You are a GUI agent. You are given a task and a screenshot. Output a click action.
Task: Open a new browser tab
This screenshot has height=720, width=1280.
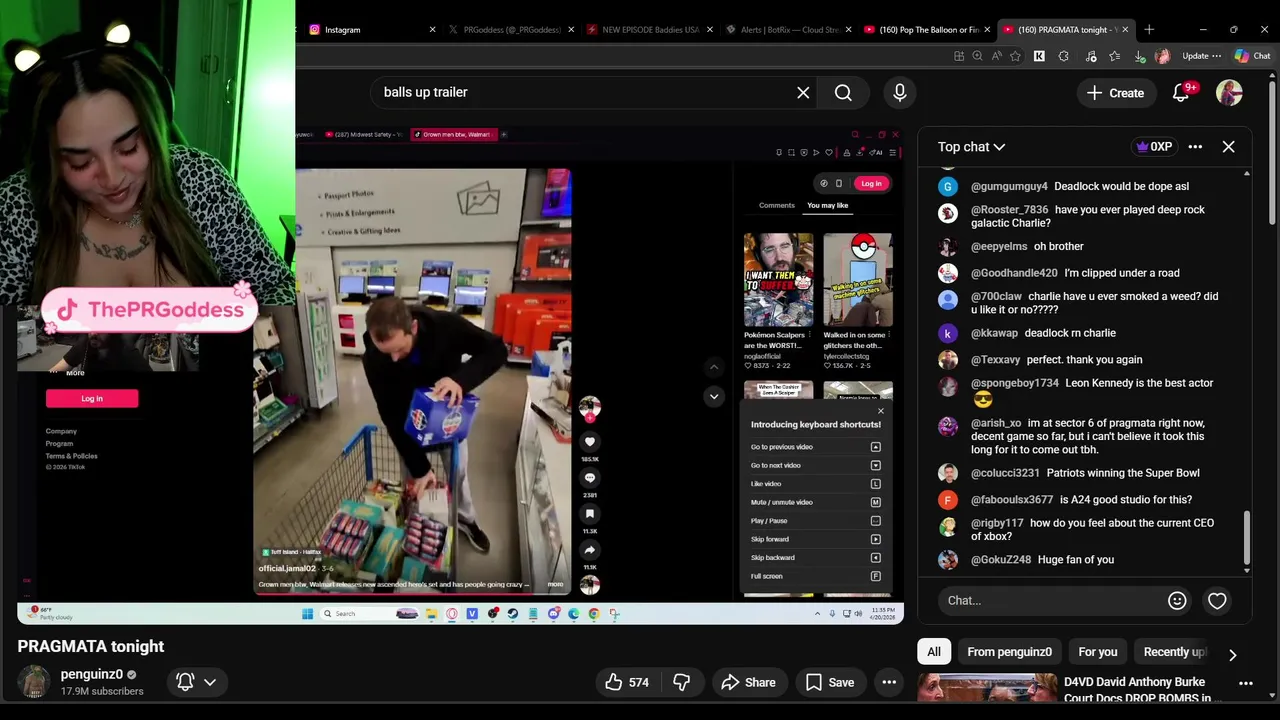click(x=1149, y=29)
